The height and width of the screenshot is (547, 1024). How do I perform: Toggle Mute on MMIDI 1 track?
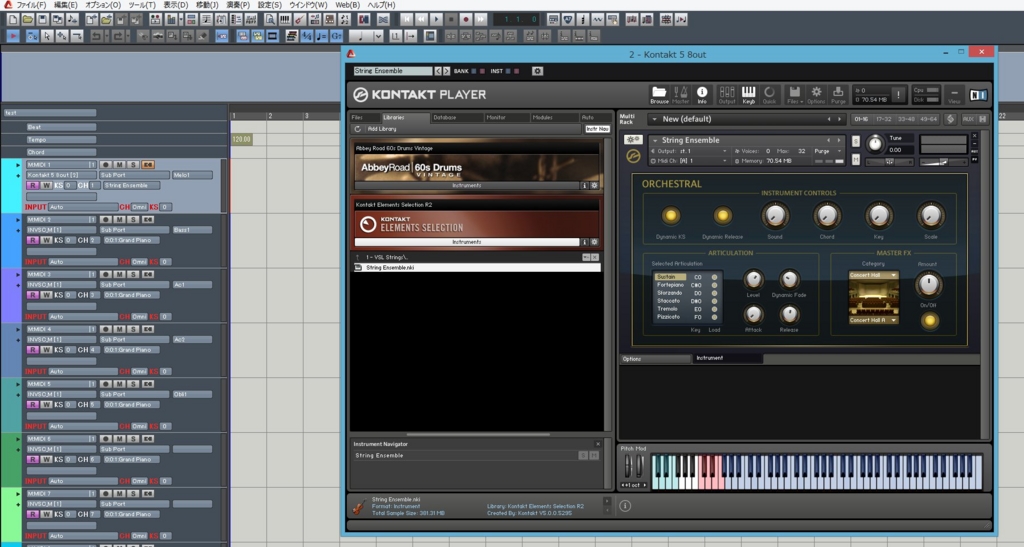coord(120,164)
